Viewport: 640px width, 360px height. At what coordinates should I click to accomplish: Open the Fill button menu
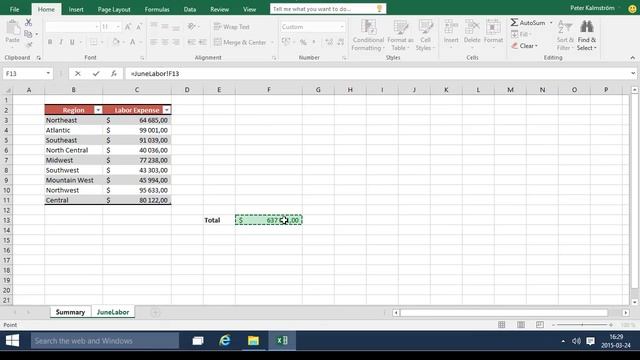(x=520, y=34)
